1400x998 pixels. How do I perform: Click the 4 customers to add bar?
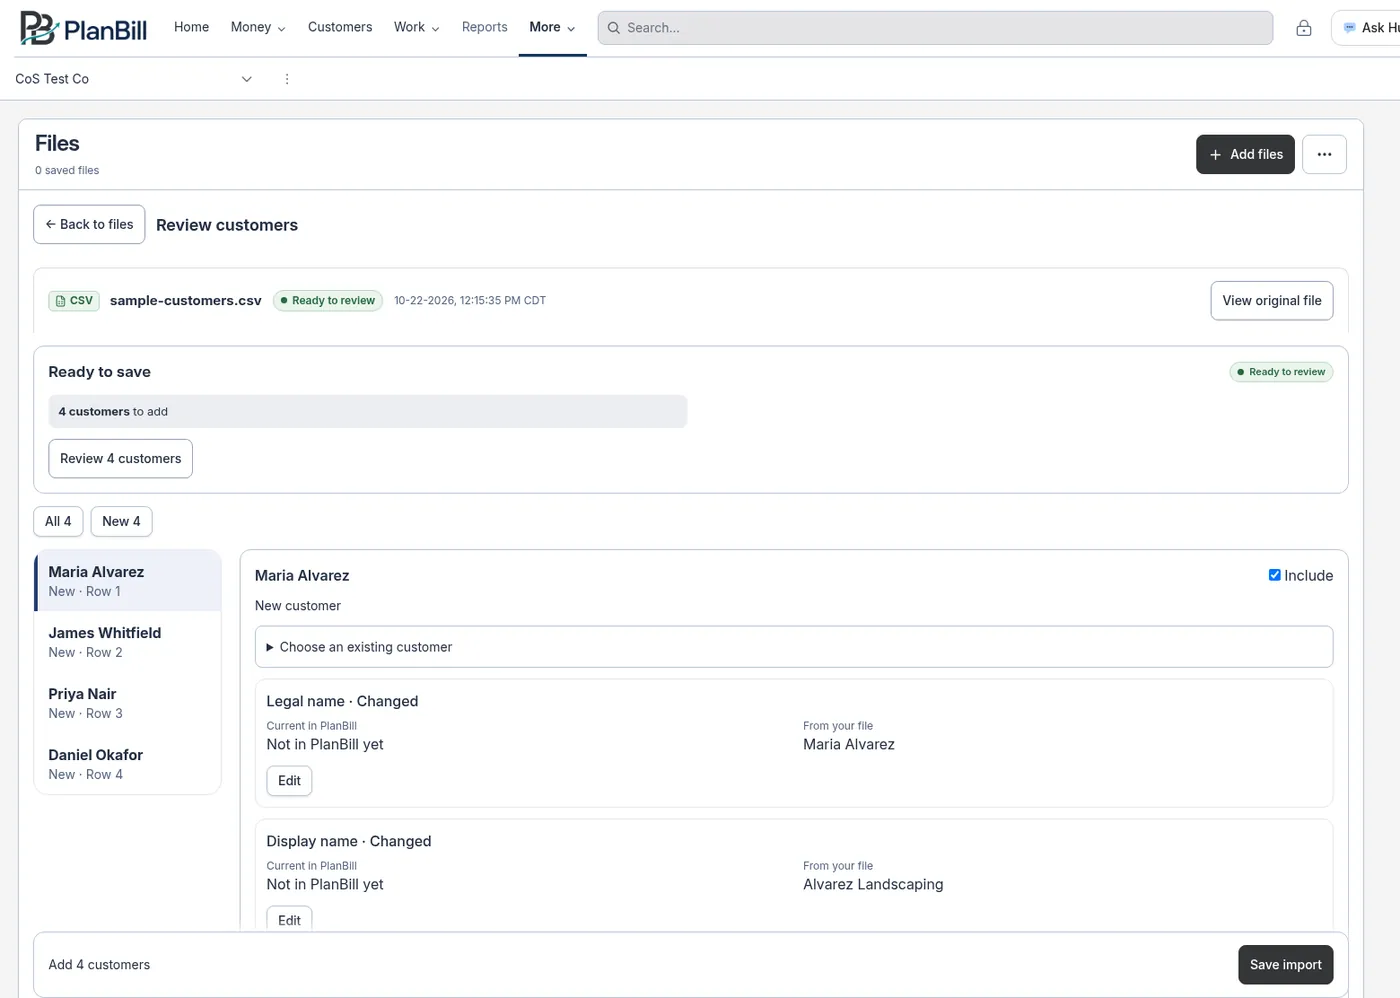pyautogui.click(x=368, y=411)
